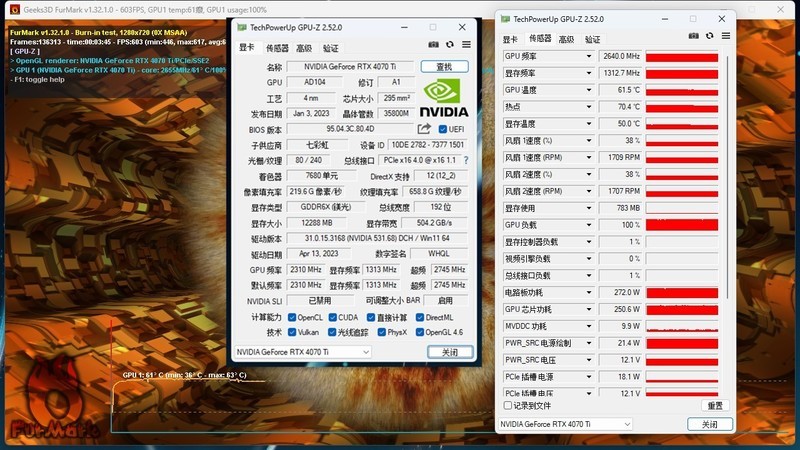
Task: Expand the 电路板功耗 sensor dropdown
Action: [589, 292]
